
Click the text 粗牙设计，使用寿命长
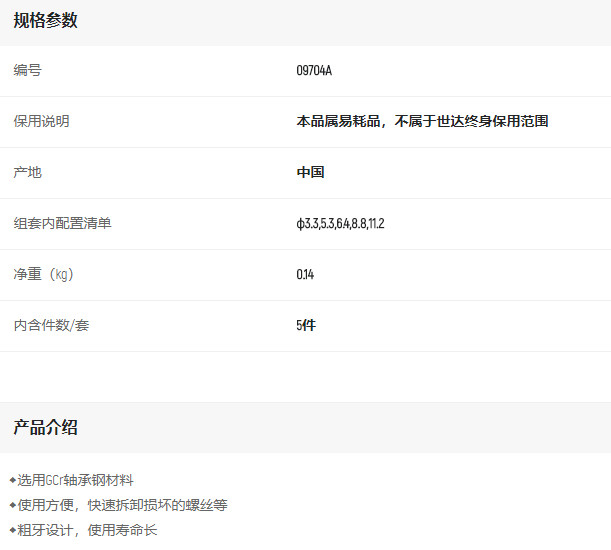click(x=88, y=530)
